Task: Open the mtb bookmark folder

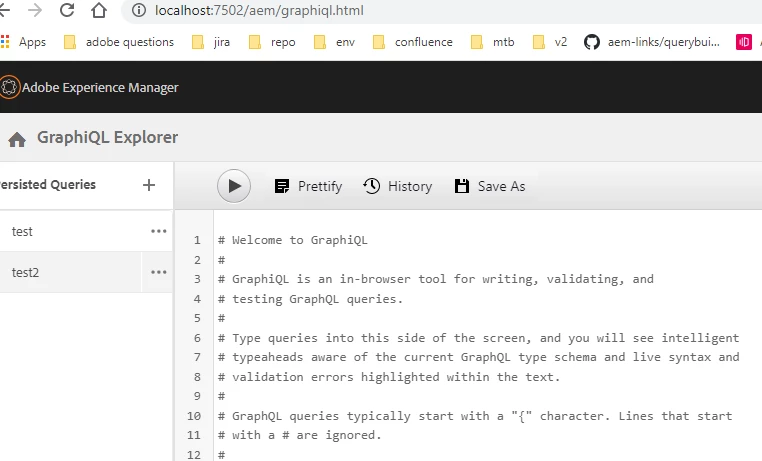Action: click(493, 42)
